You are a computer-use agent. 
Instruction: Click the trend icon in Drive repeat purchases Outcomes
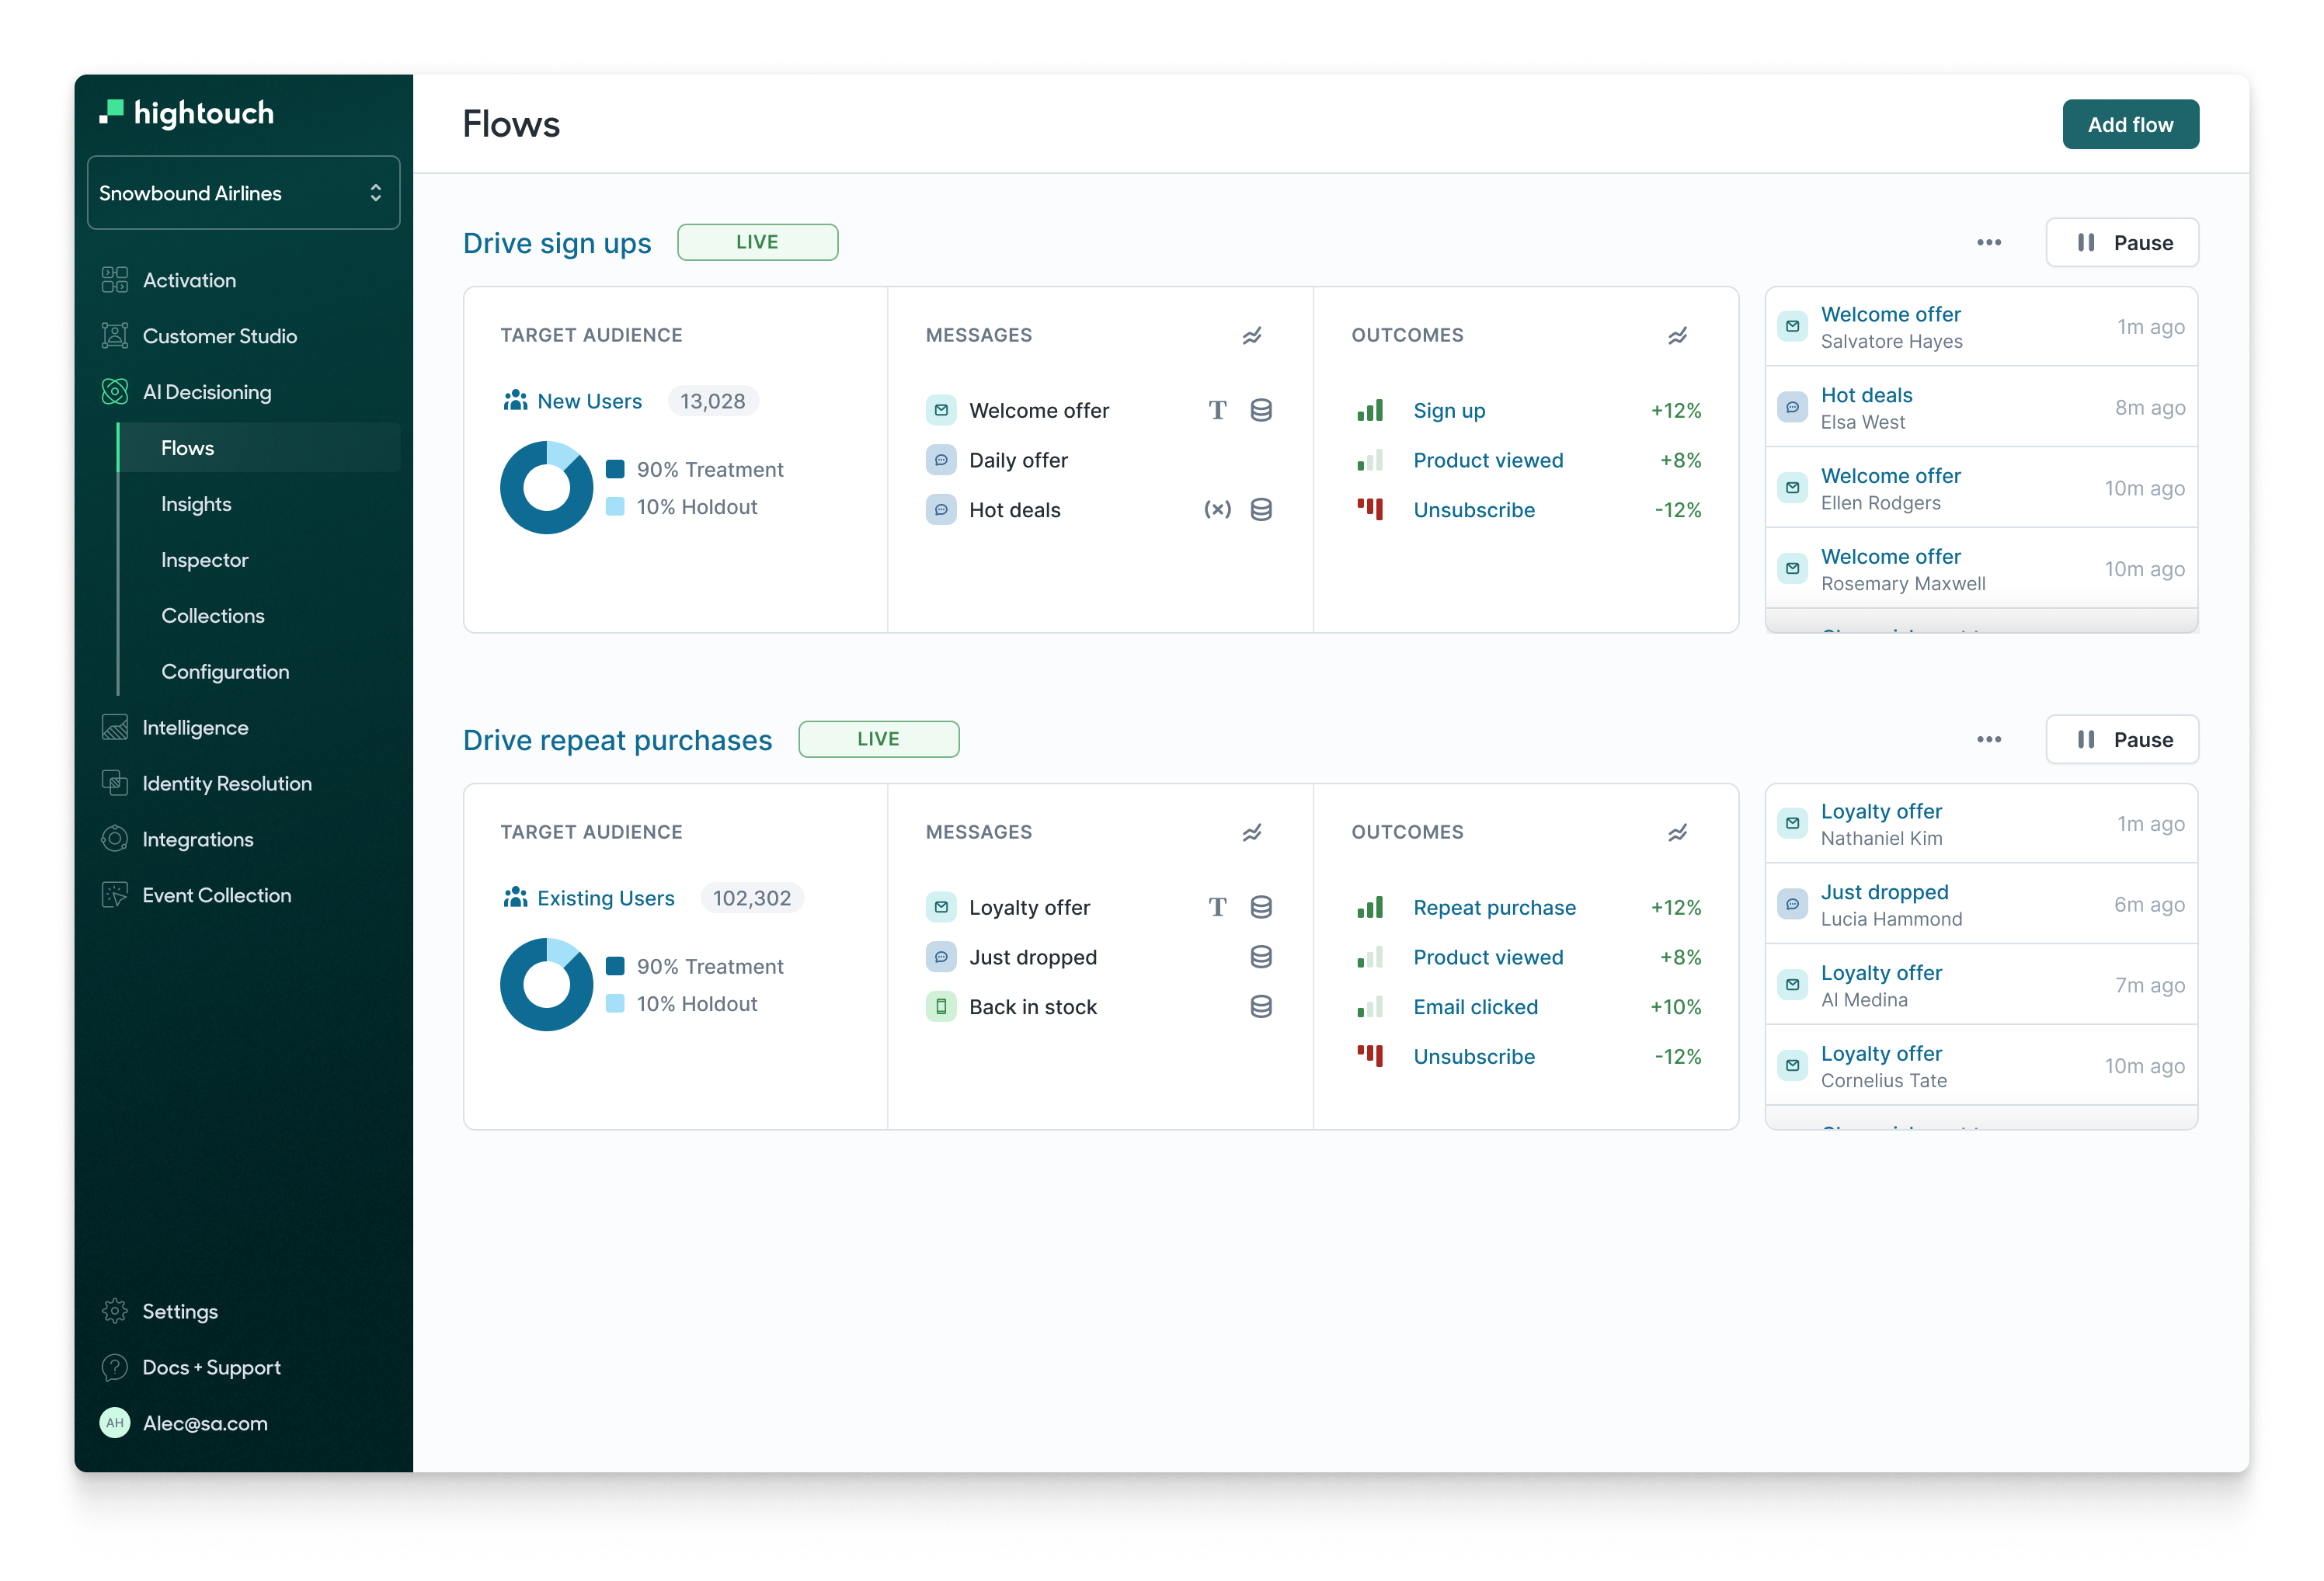point(1677,833)
